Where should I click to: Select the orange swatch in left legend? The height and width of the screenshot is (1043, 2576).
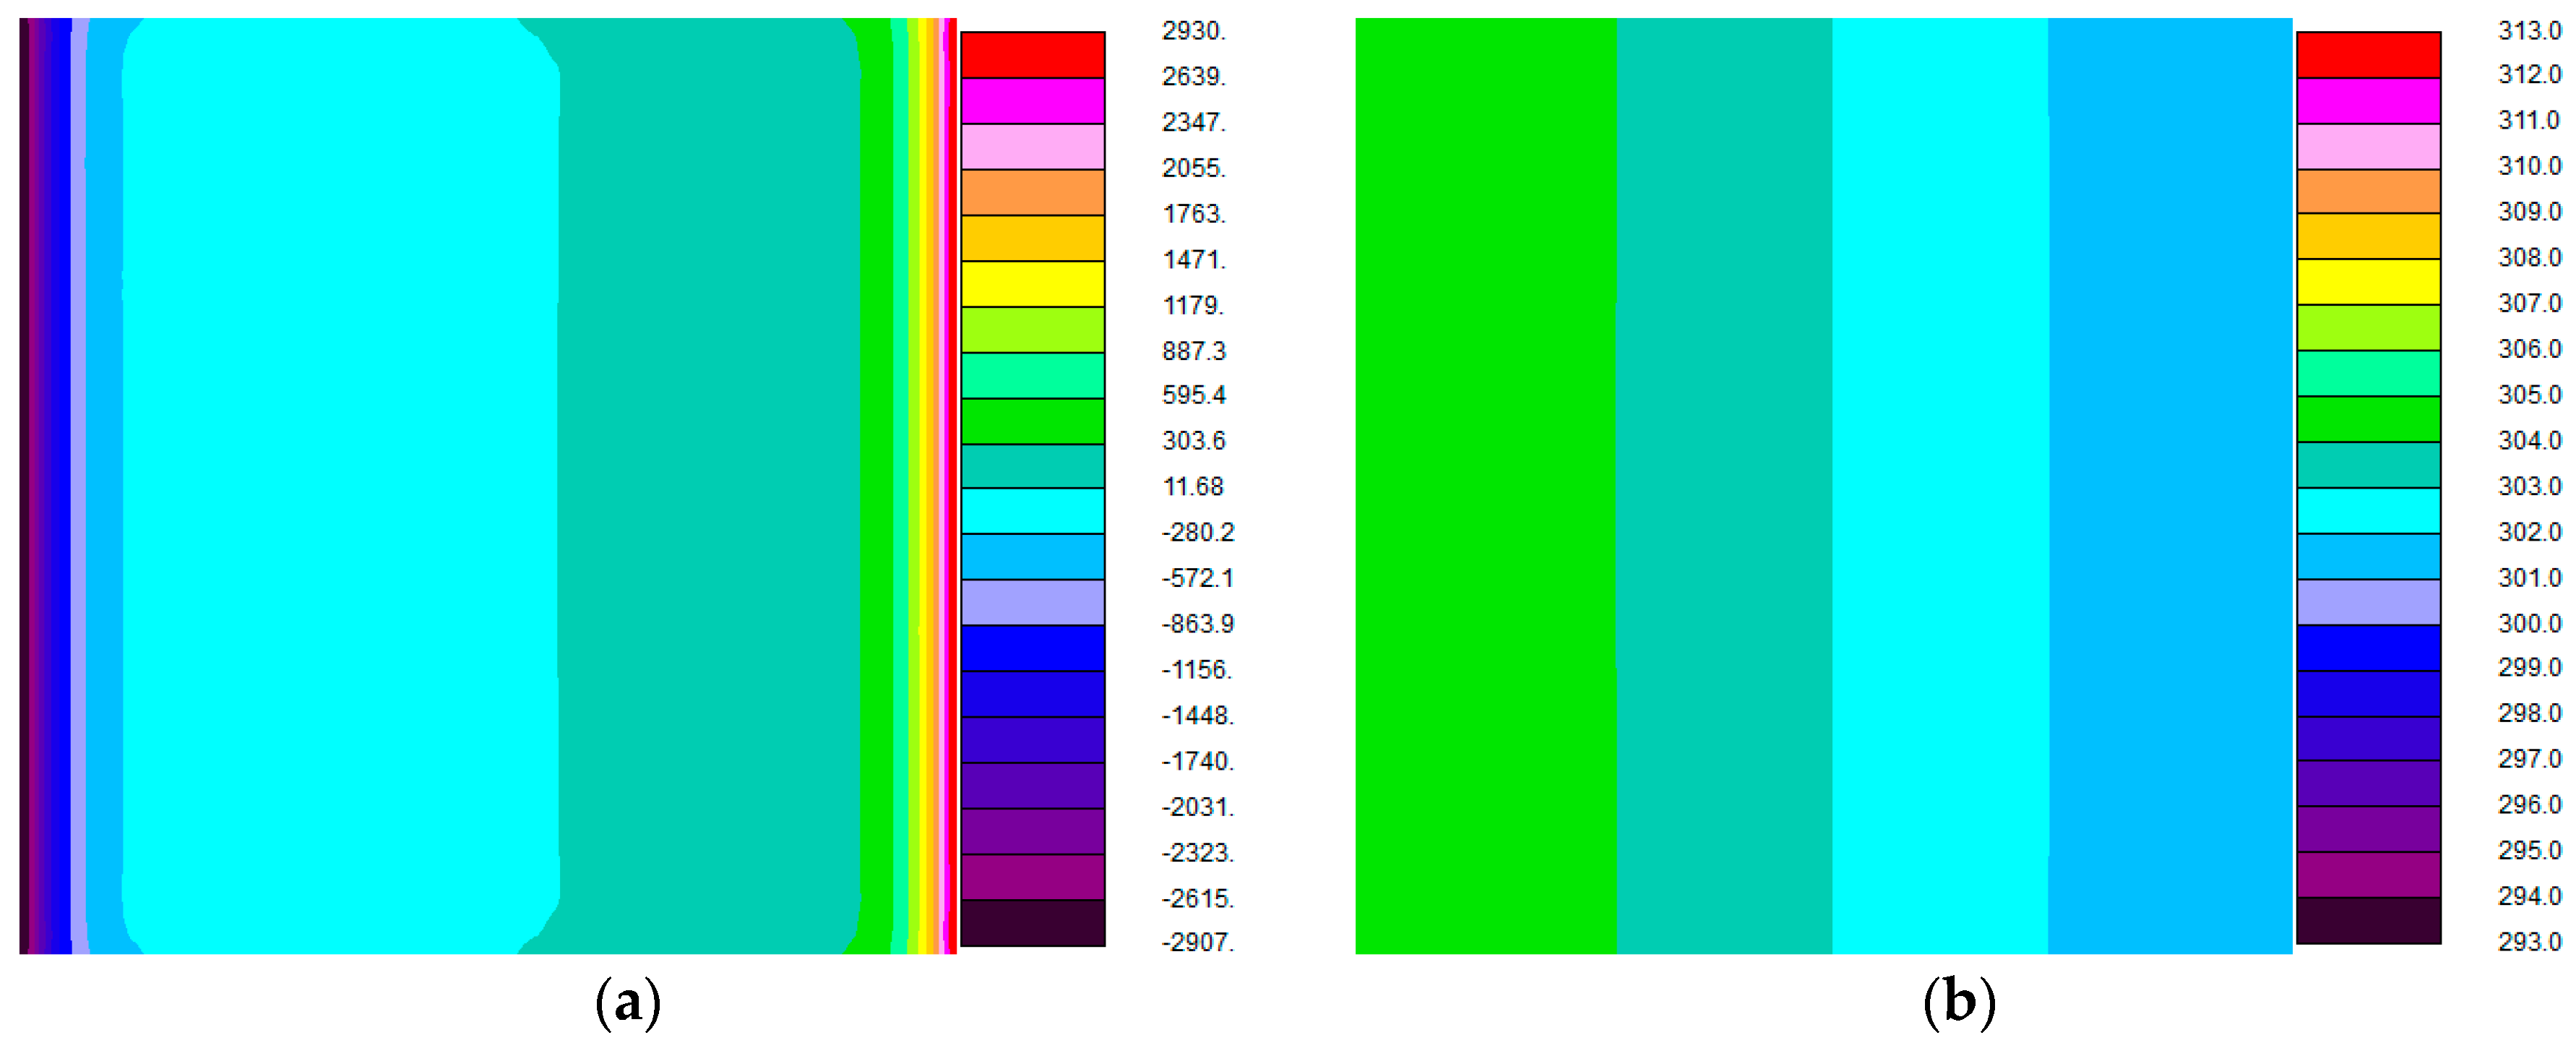coord(1032,192)
